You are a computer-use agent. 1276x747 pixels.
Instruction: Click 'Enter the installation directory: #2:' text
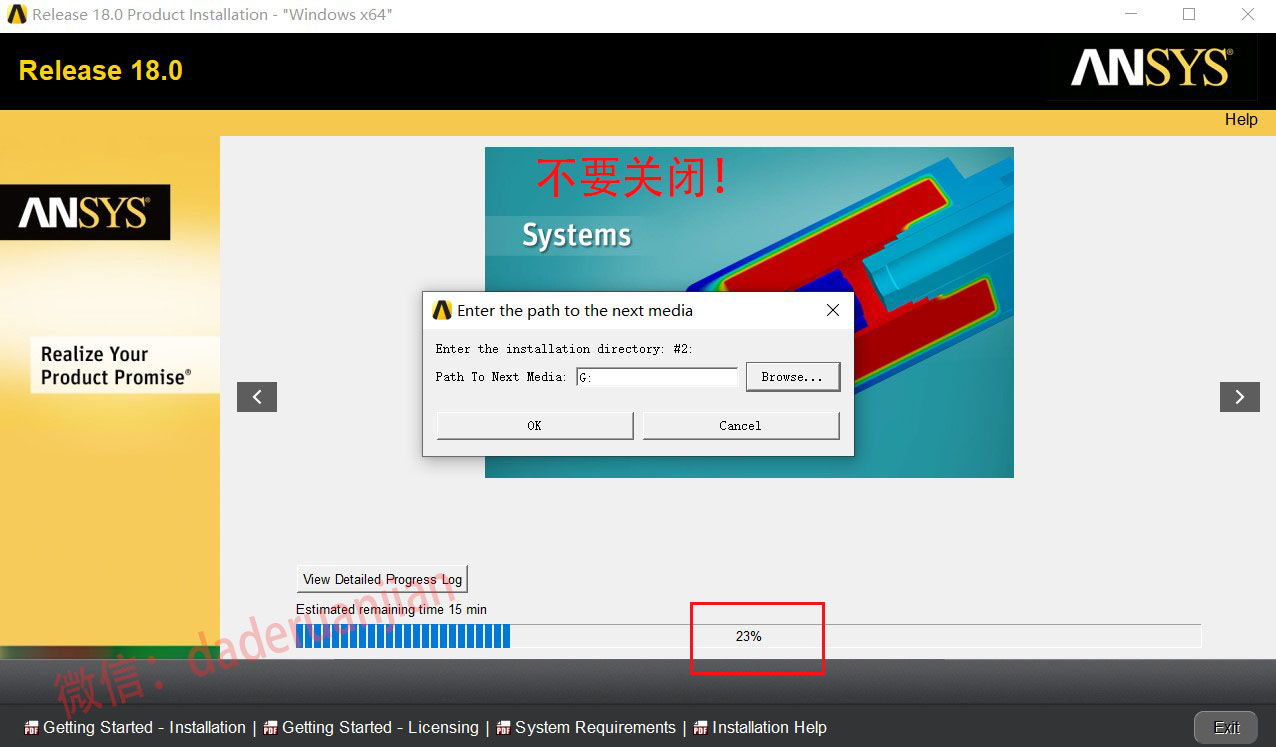[564, 349]
